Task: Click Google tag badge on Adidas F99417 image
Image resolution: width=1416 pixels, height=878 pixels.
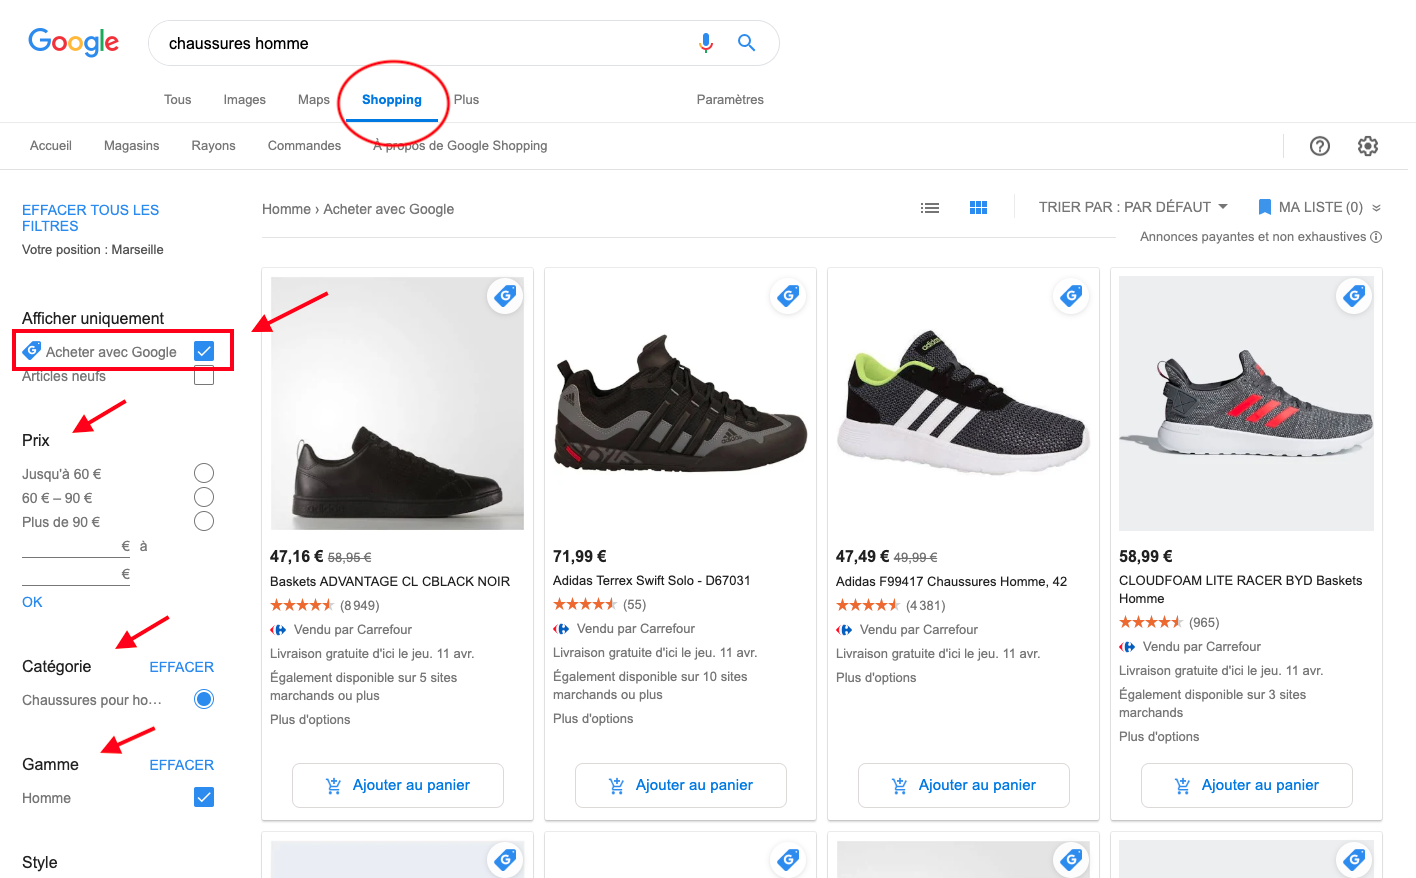Action: pyautogui.click(x=1071, y=296)
